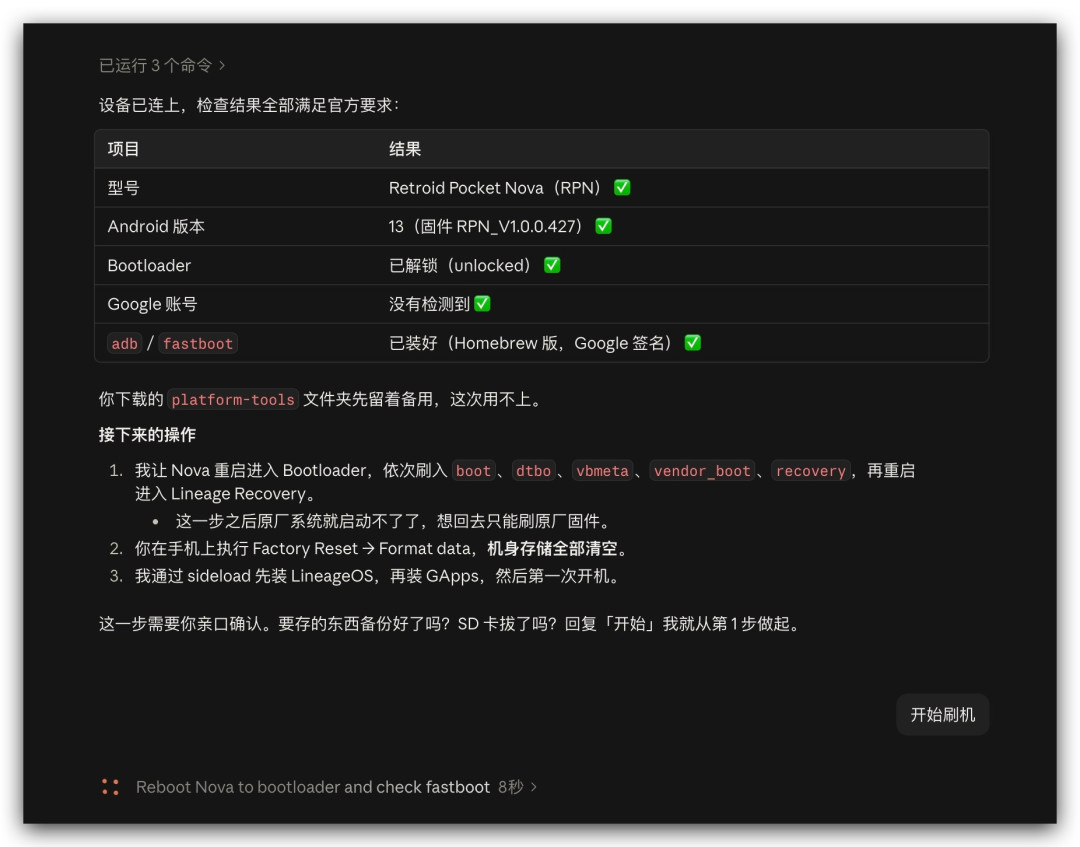The width and height of the screenshot is (1080, 847).
Task: Click the 开始刷机 message bubble
Action: tap(942, 715)
